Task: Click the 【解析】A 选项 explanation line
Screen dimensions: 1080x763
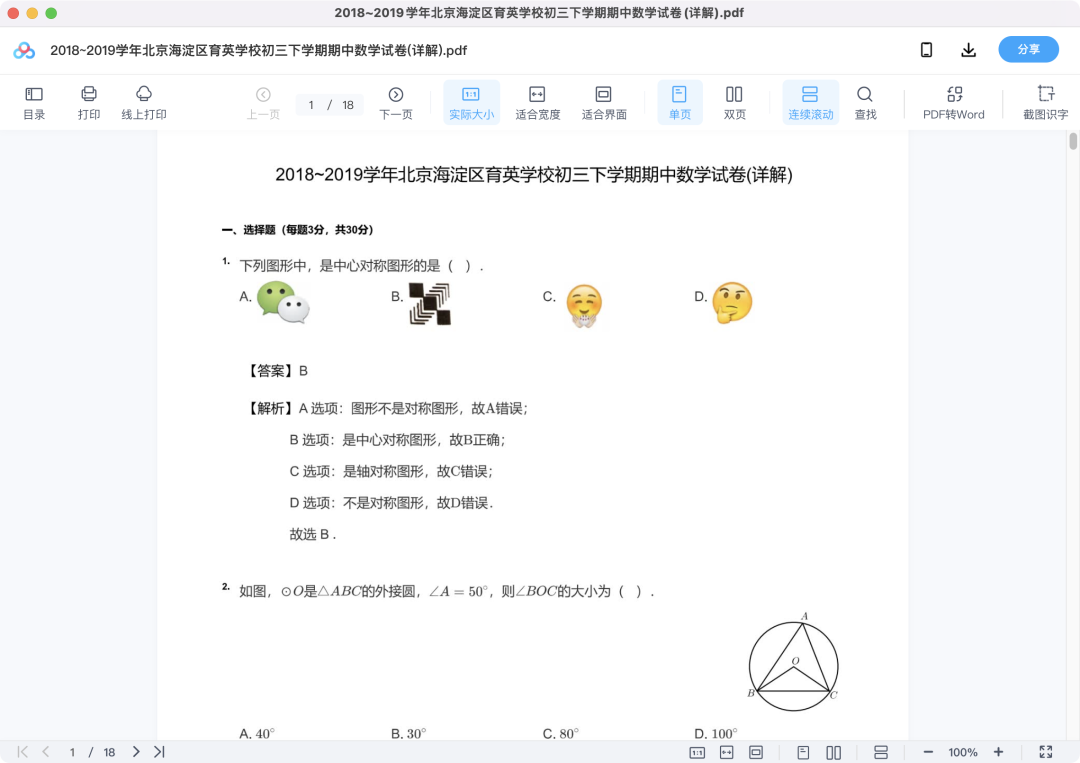Action: point(387,408)
